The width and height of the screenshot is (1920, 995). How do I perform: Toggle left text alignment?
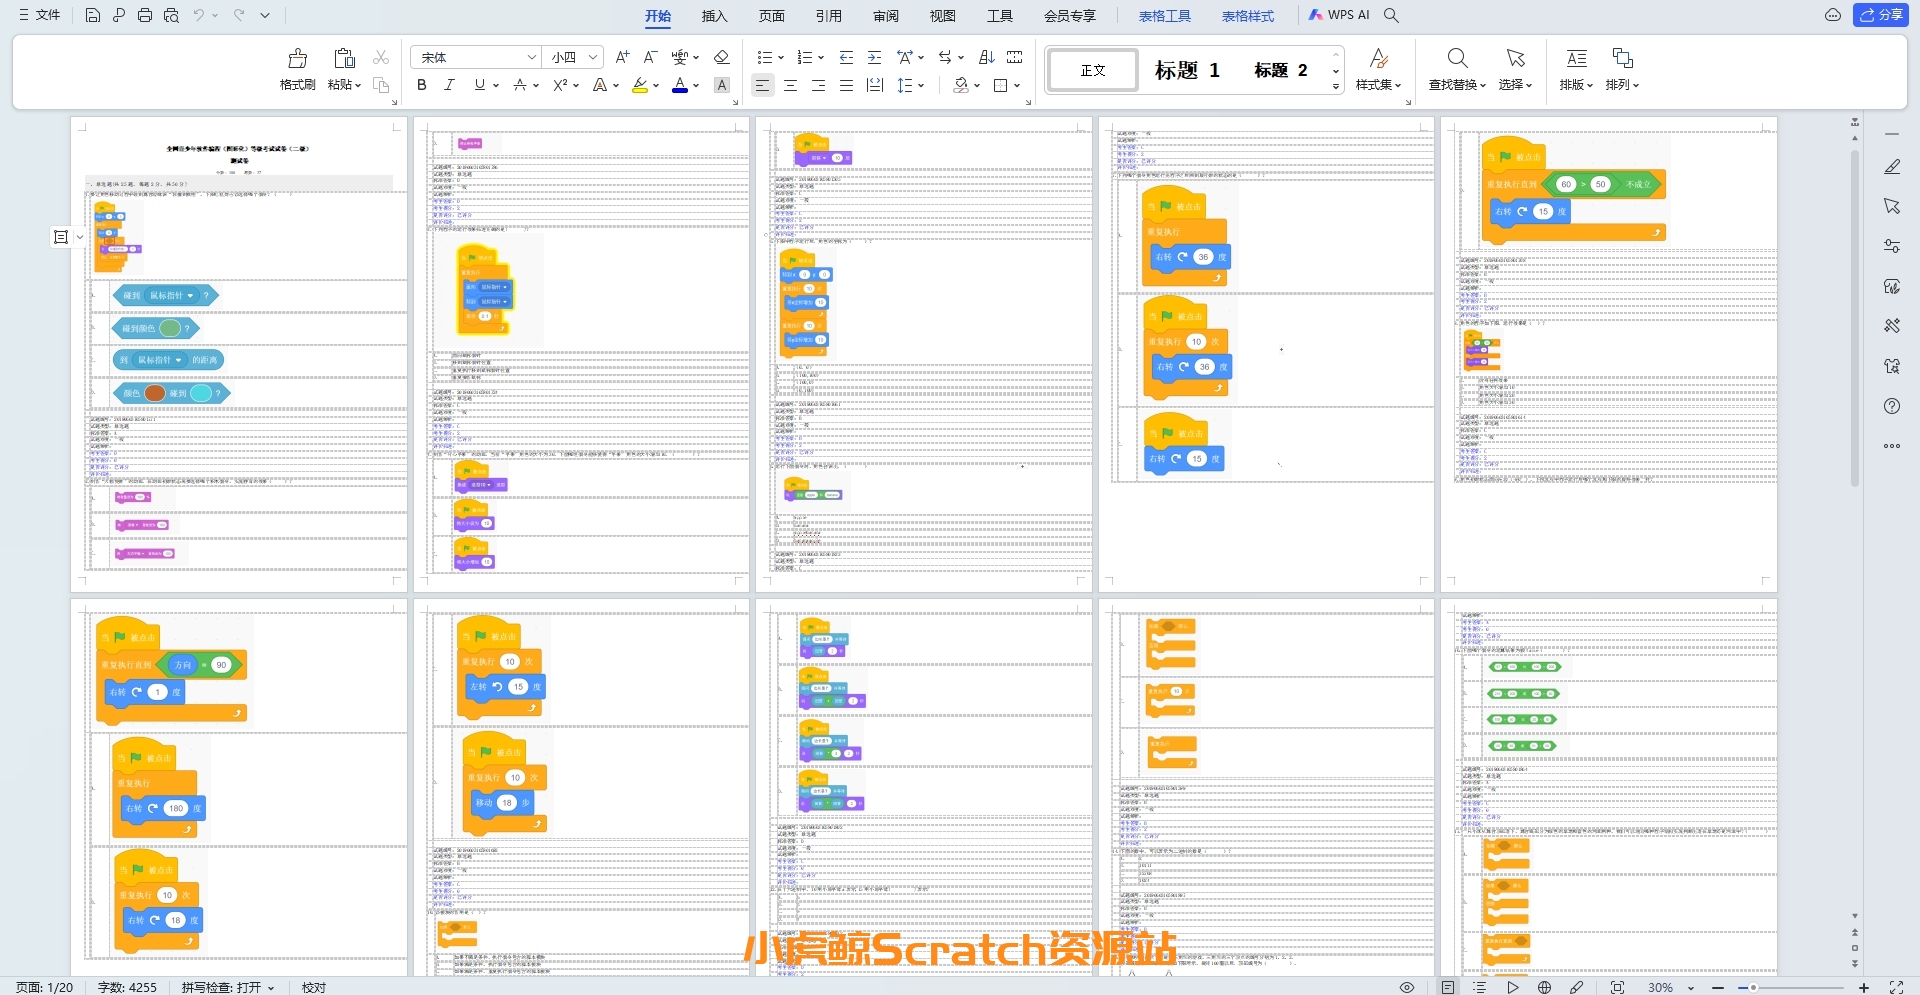click(x=763, y=86)
